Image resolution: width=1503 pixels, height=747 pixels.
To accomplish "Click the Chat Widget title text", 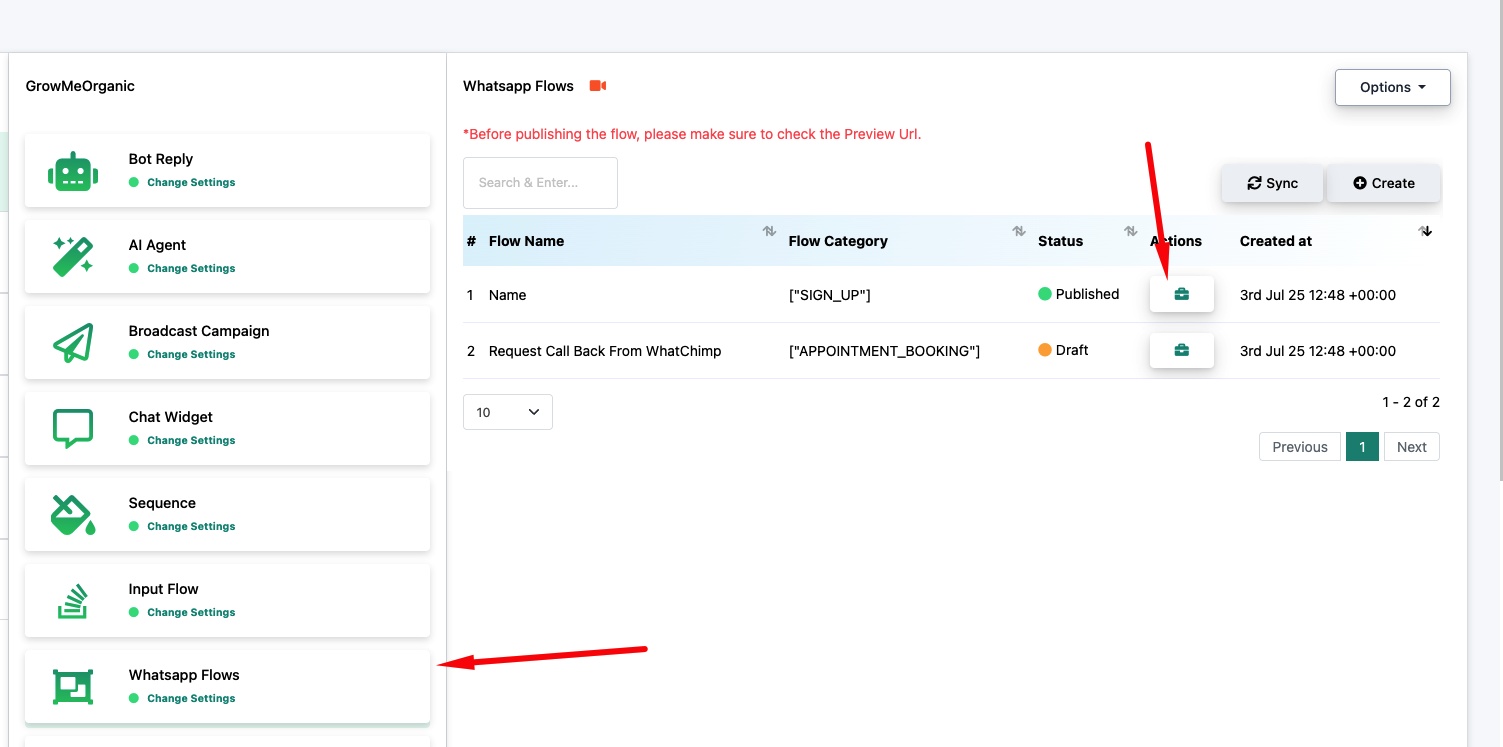I will pos(171,417).
